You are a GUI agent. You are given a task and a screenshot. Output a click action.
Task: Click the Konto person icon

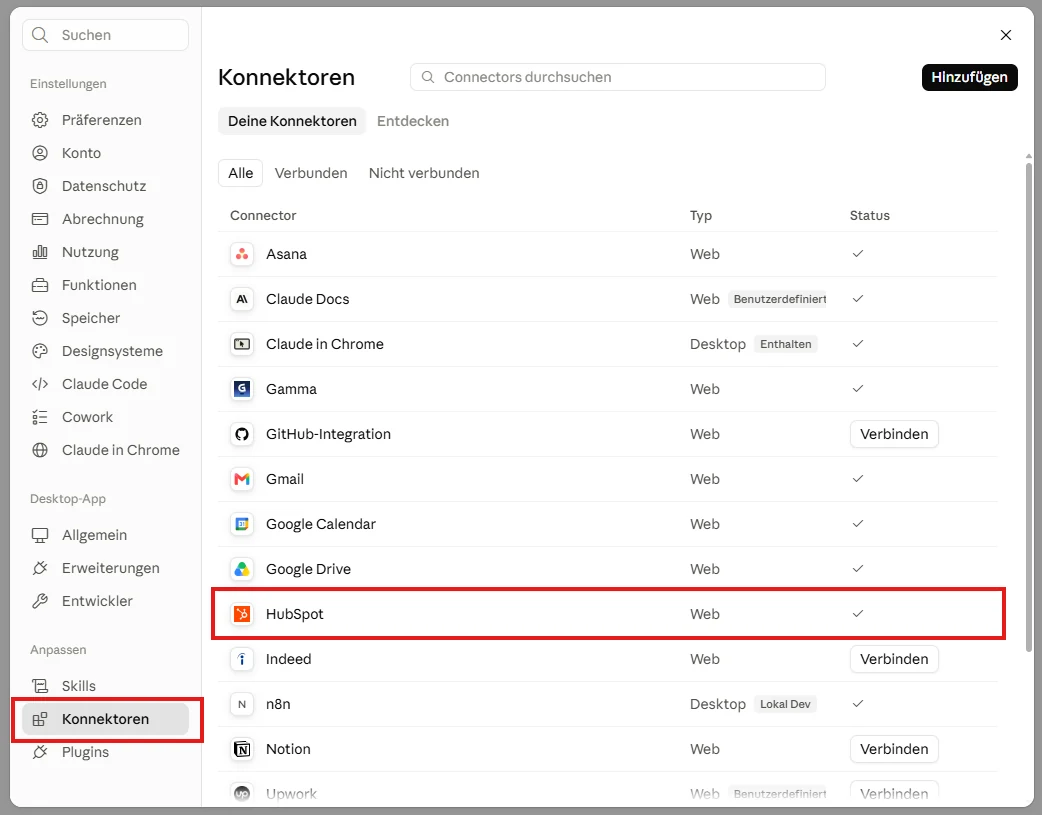pyautogui.click(x=40, y=153)
